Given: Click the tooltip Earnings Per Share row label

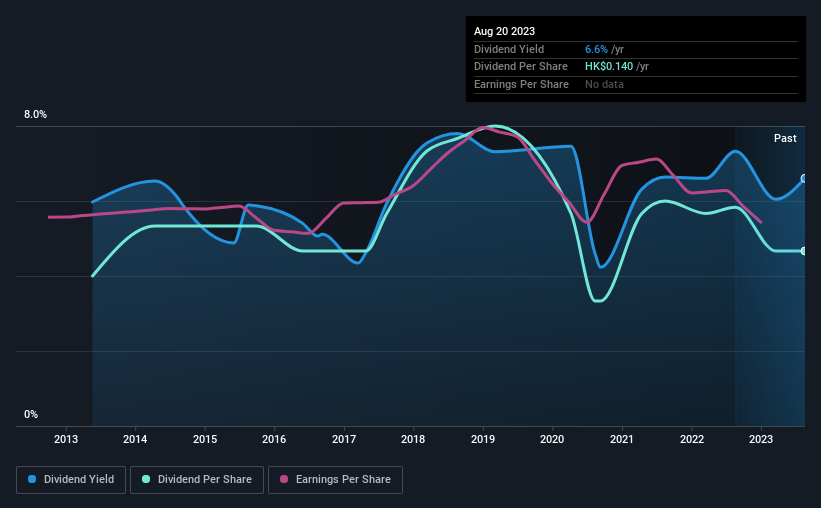Looking at the screenshot, I should 521,84.
